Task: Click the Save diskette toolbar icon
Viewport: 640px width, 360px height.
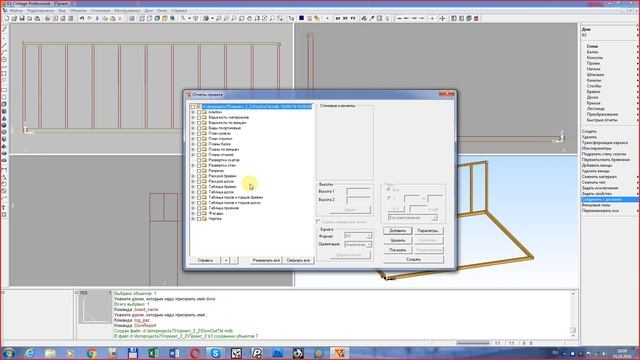Action: click(x=22, y=18)
